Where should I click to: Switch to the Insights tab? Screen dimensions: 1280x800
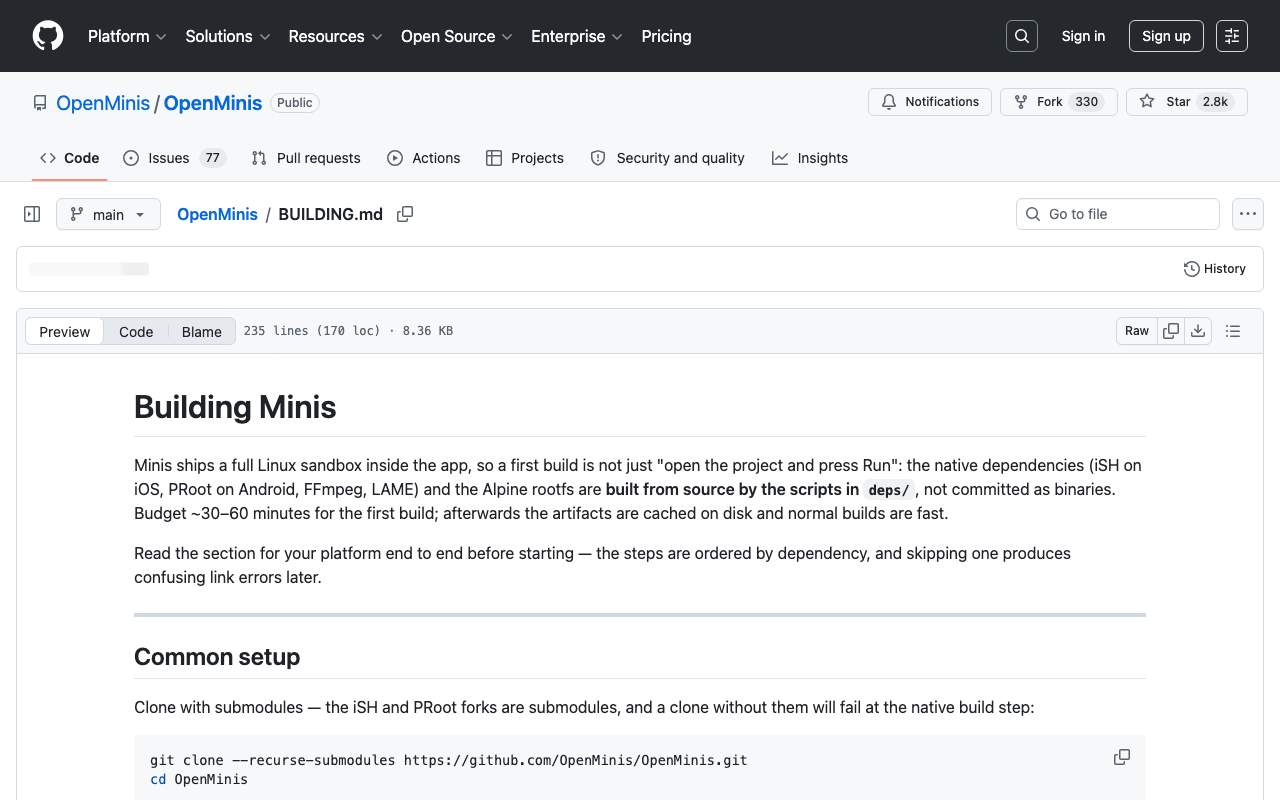pyautogui.click(x=810, y=158)
